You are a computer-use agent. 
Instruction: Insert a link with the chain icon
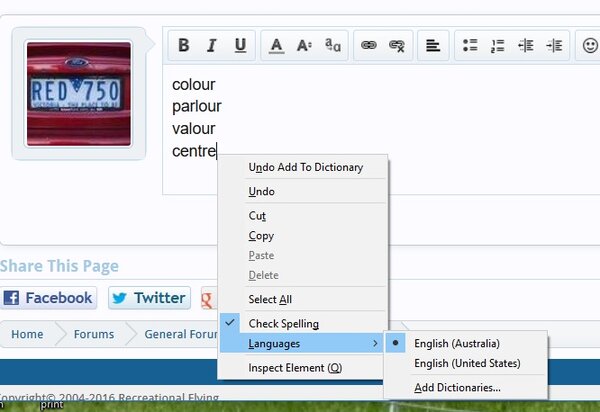[x=369, y=45]
